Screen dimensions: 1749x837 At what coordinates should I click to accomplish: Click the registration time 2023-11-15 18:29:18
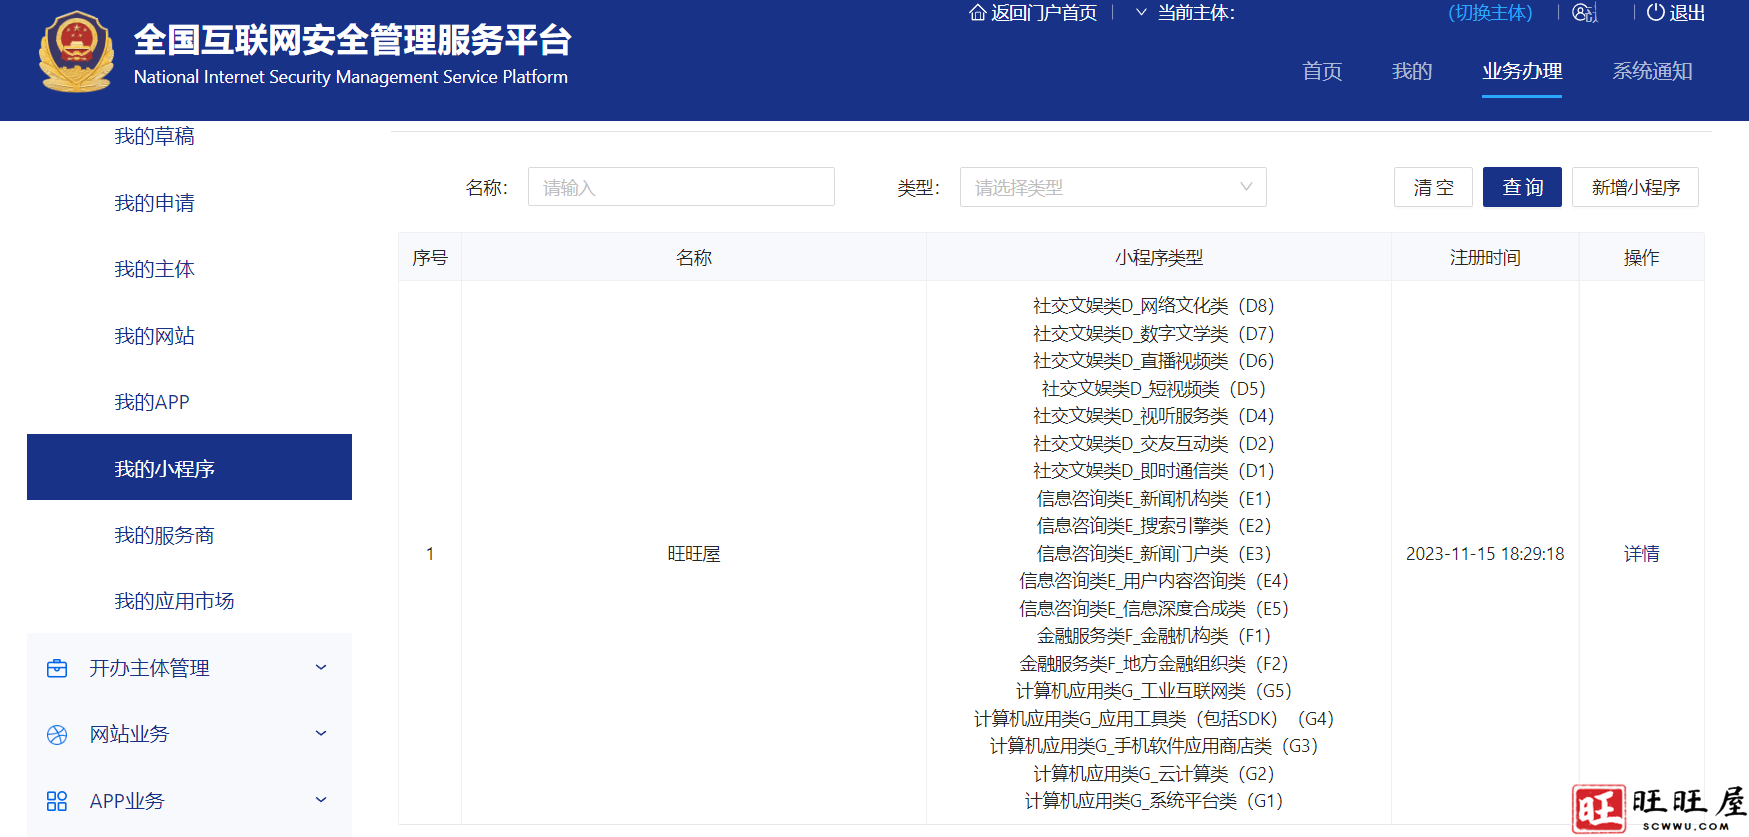click(x=1485, y=553)
